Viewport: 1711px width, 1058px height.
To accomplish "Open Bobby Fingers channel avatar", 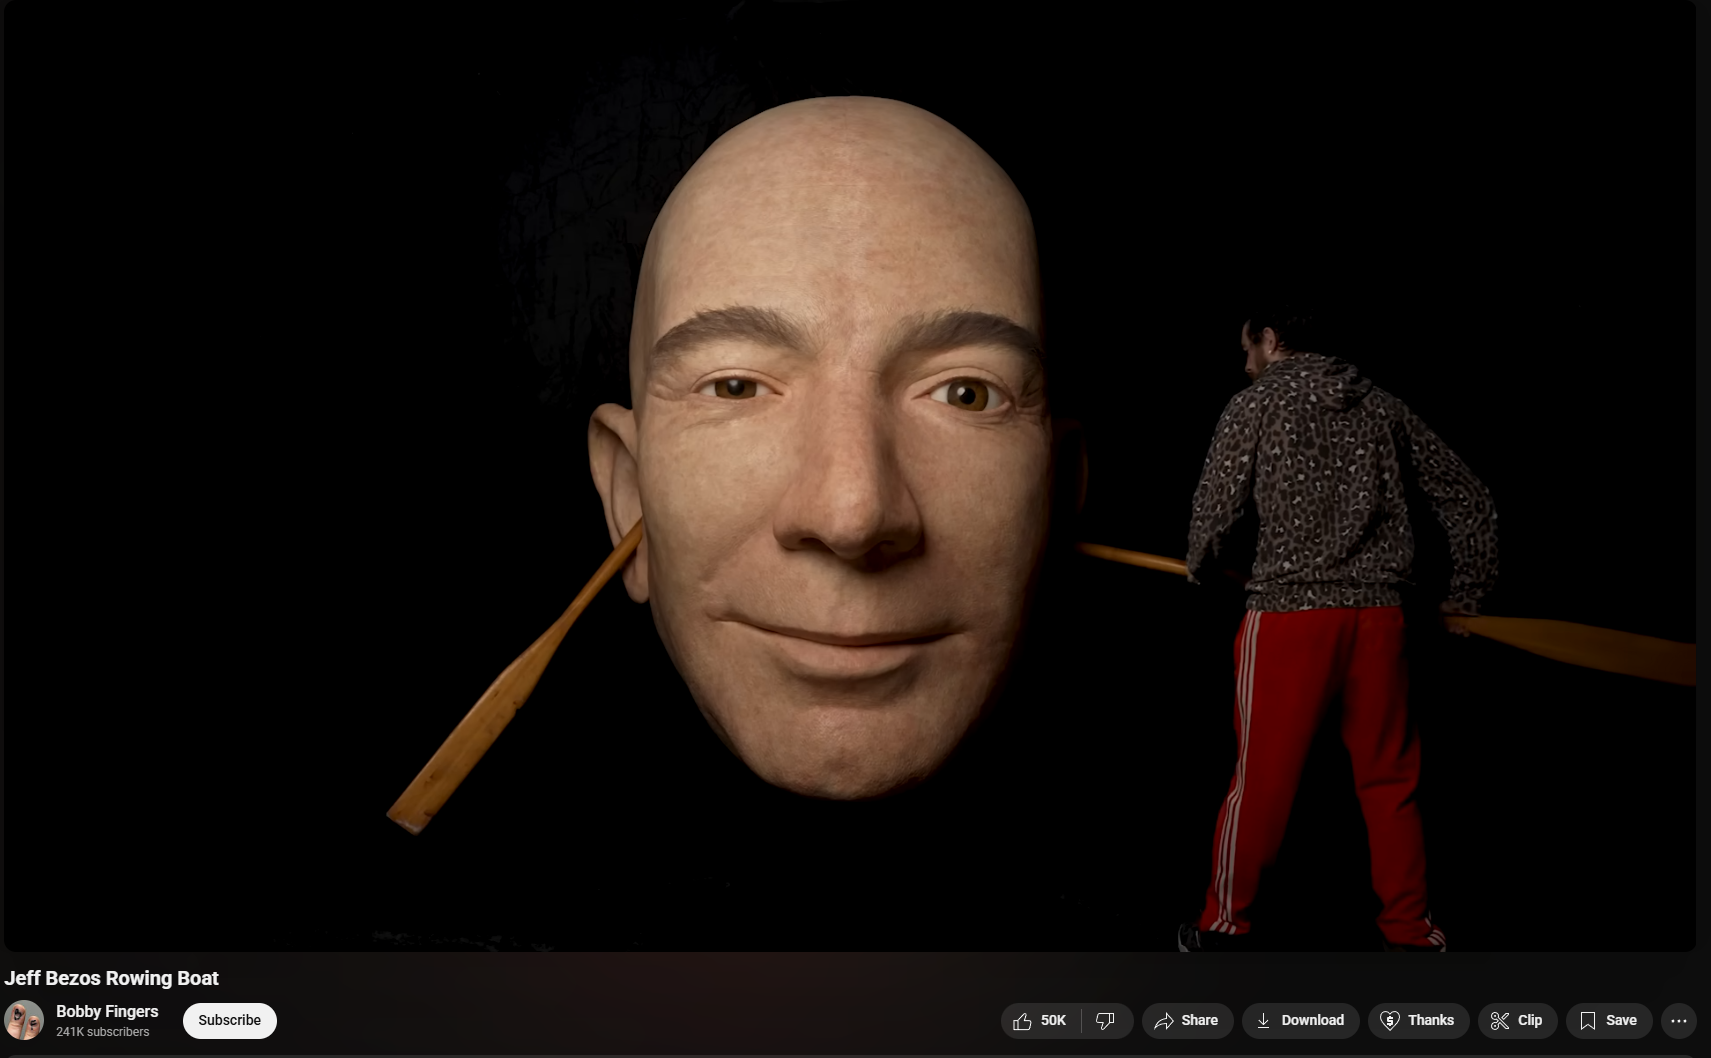I will (x=24, y=1020).
